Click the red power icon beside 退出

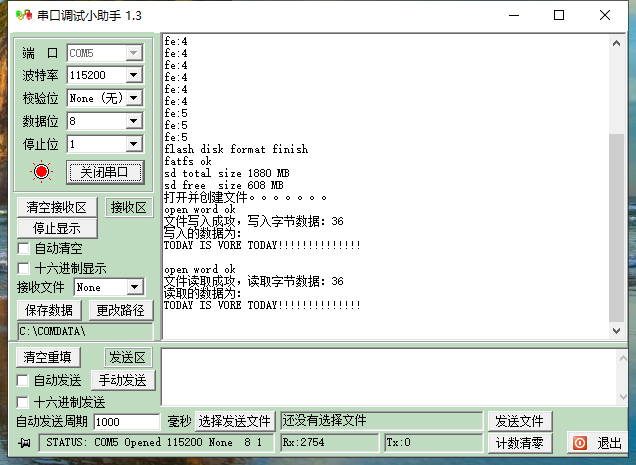click(580, 443)
